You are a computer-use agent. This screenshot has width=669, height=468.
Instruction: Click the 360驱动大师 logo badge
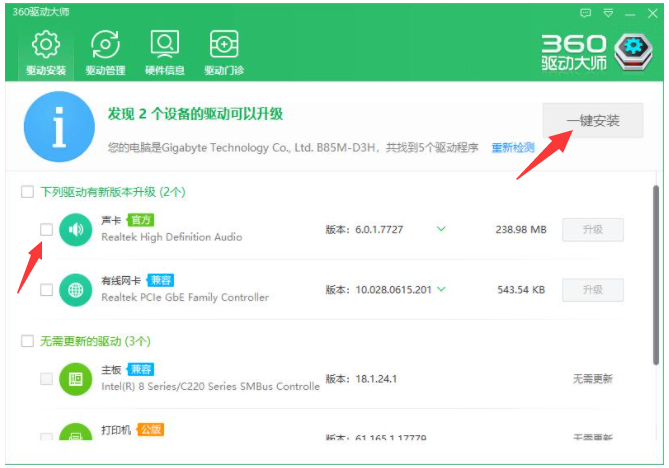(634, 52)
